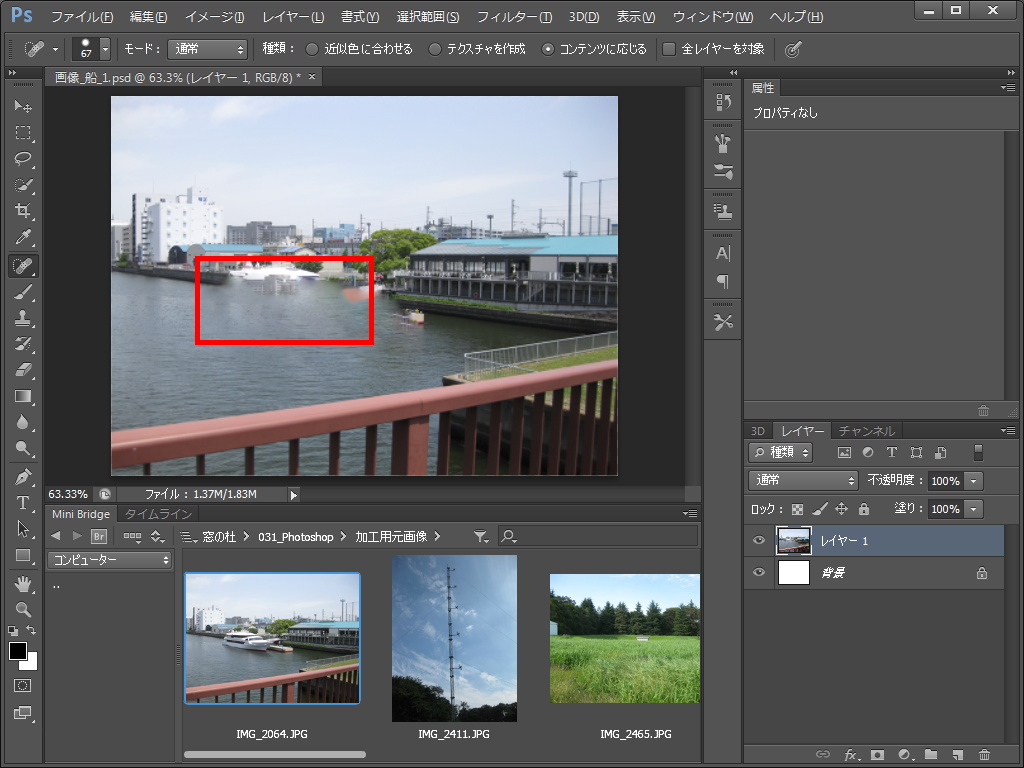Create a new layer with the new layer icon
1024x768 pixels.
click(957, 755)
